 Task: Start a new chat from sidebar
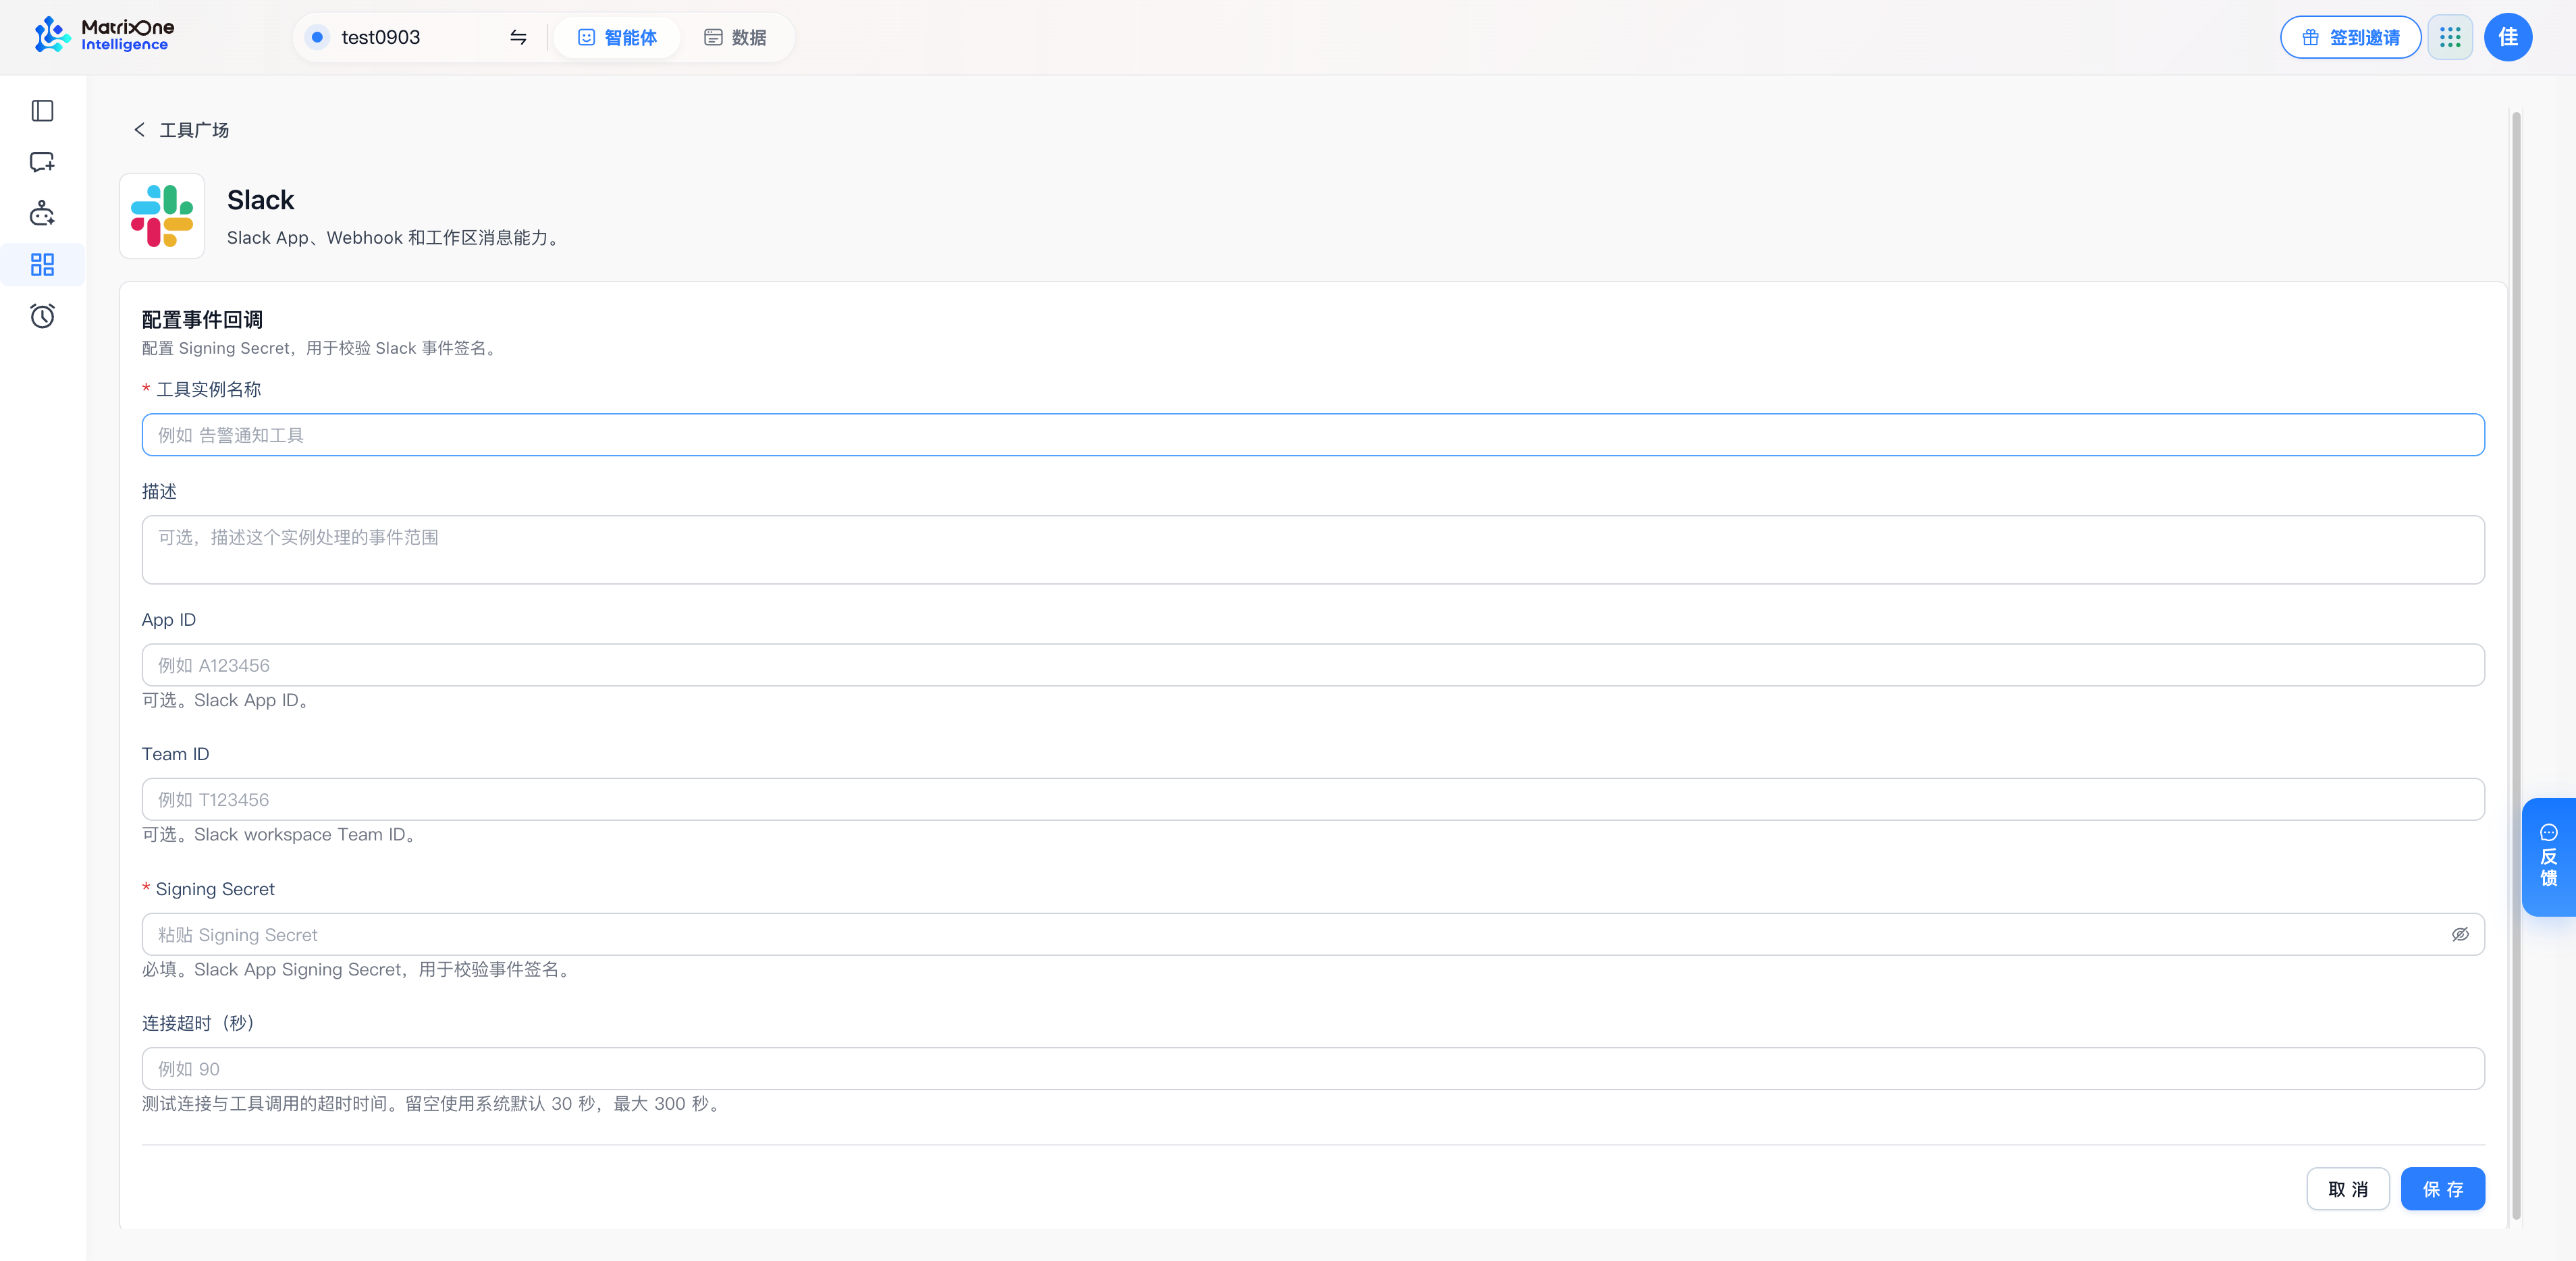pyautogui.click(x=42, y=162)
